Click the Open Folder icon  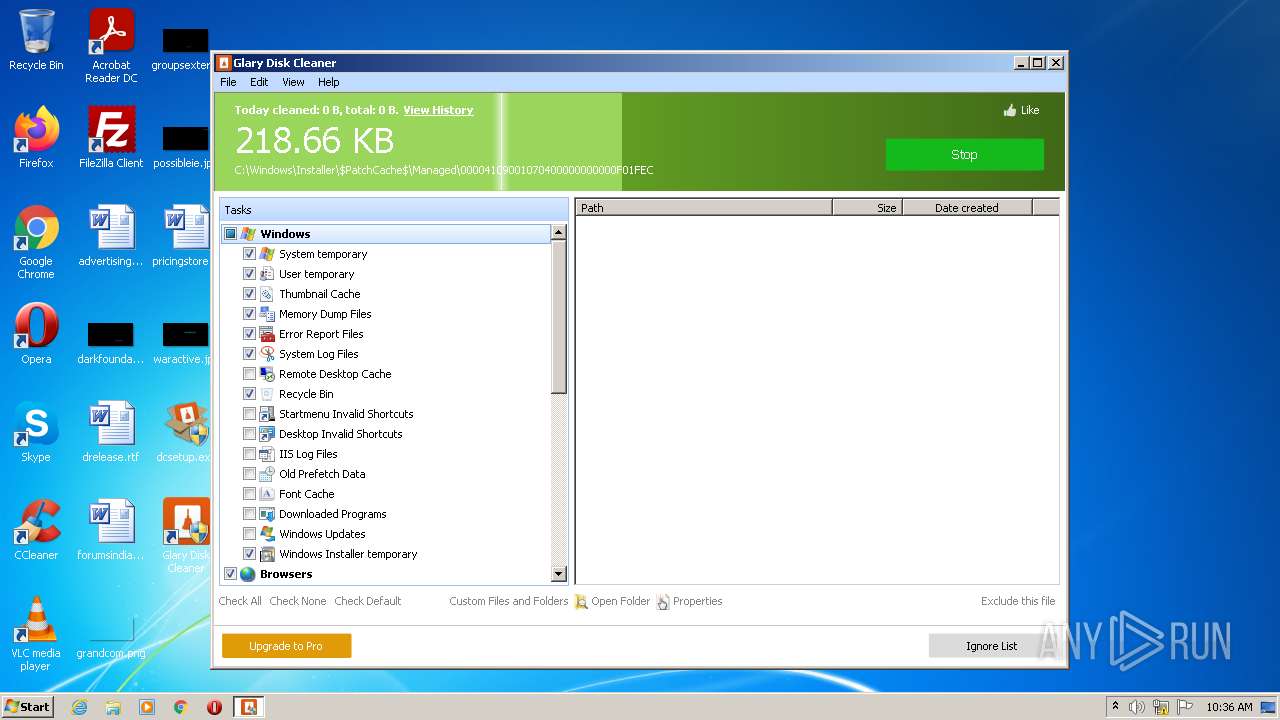[581, 602]
